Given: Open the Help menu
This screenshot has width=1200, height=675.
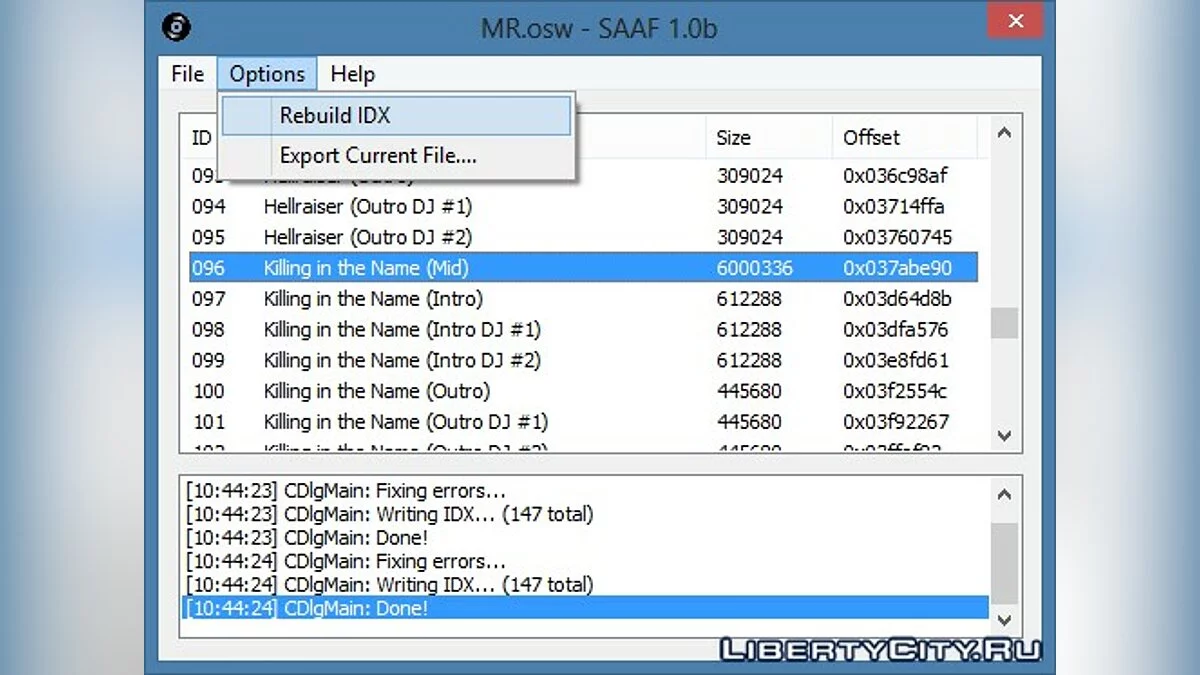Looking at the screenshot, I should point(352,74).
